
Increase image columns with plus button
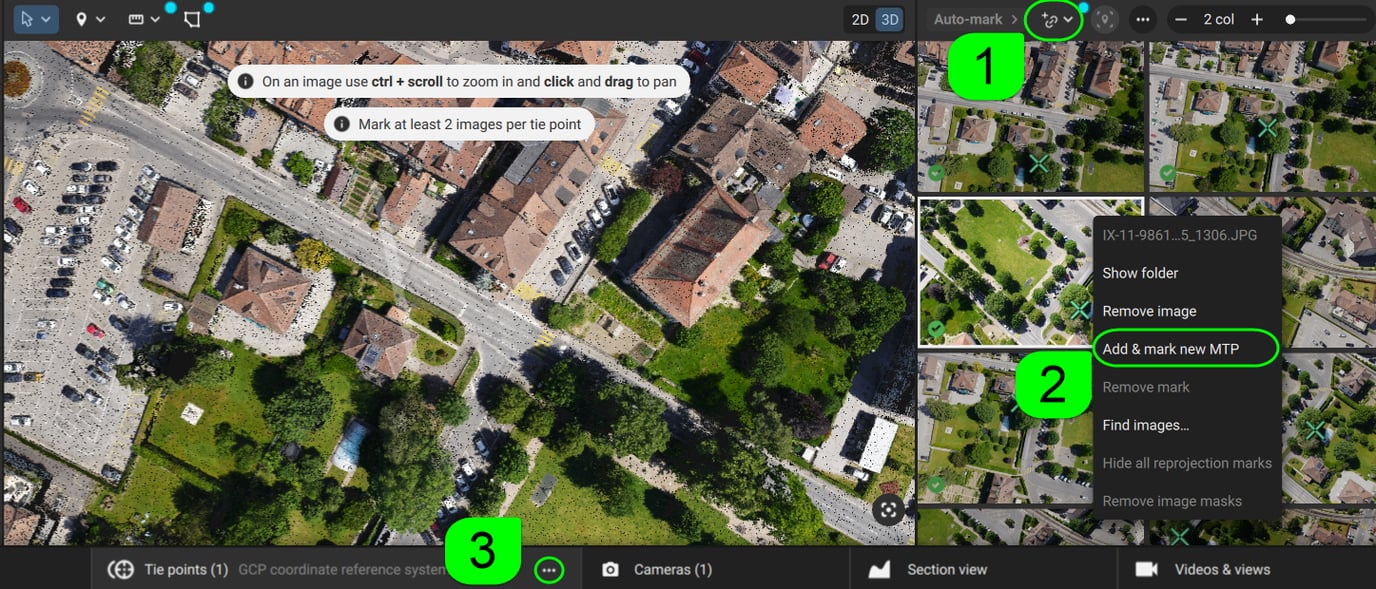1257,19
